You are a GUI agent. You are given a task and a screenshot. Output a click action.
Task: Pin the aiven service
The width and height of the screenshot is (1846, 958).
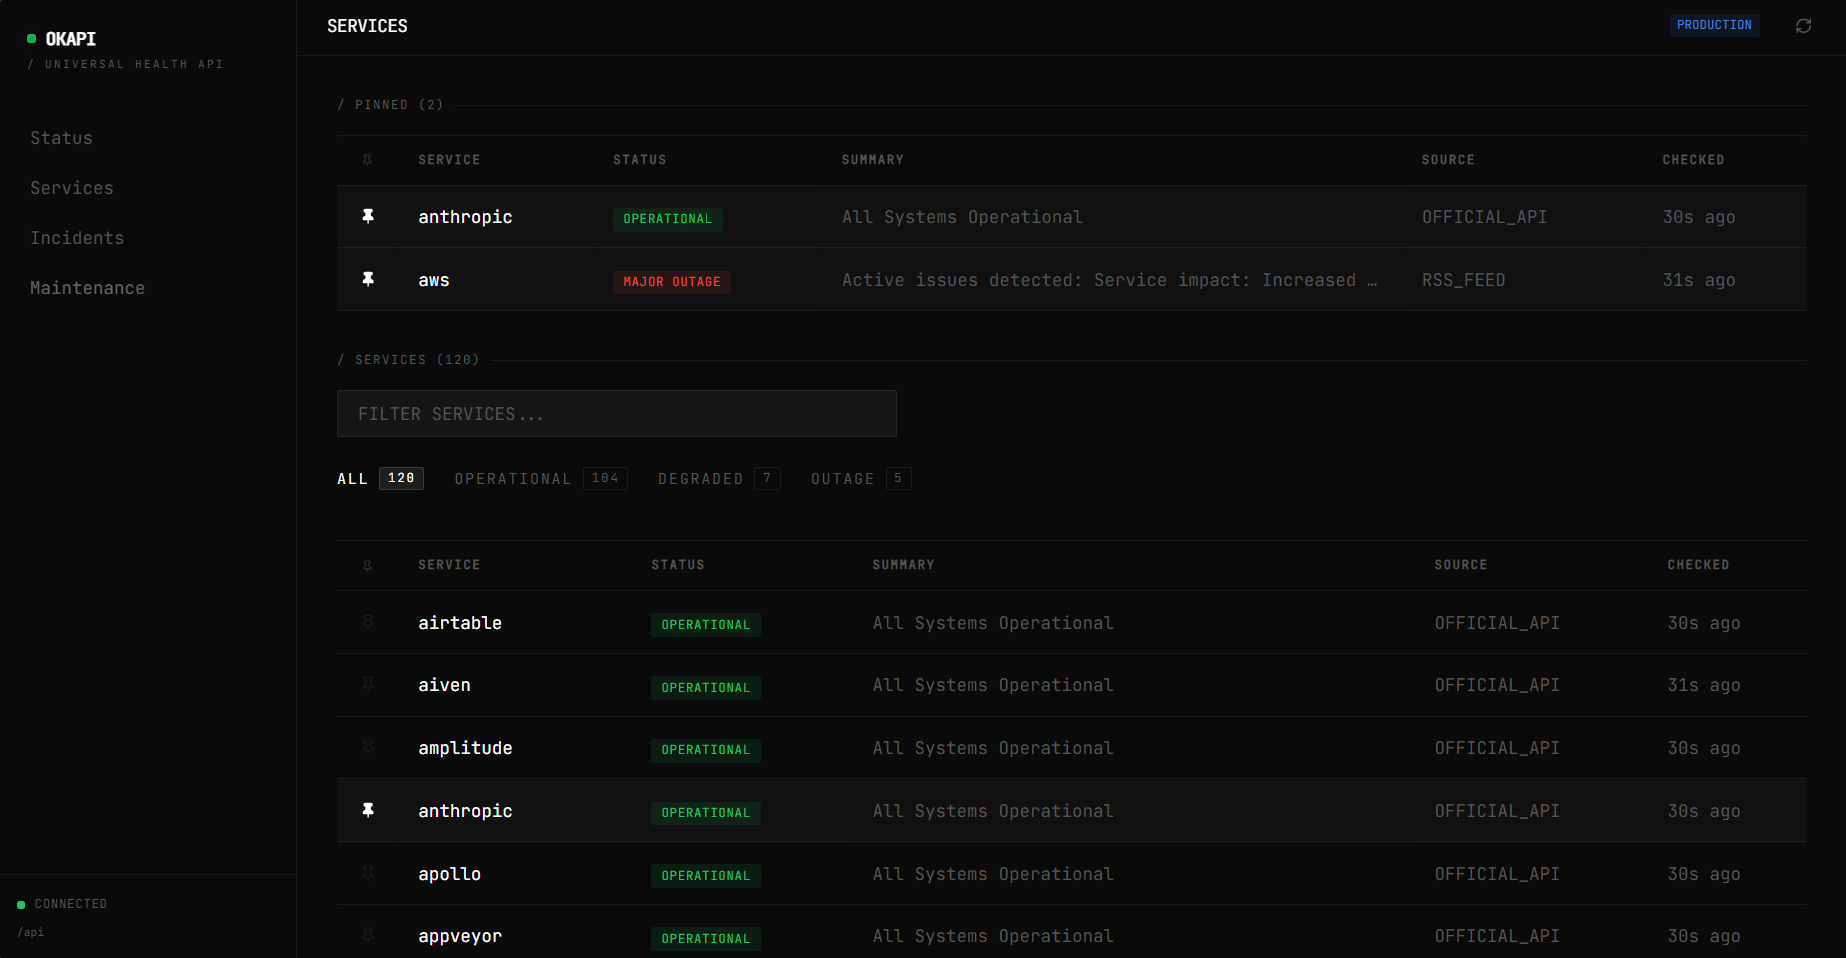pos(368,684)
